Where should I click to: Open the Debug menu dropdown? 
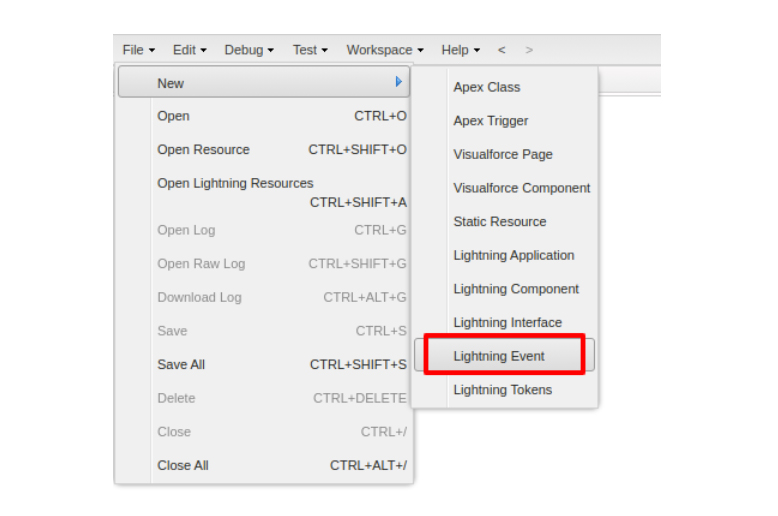(x=248, y=50)
